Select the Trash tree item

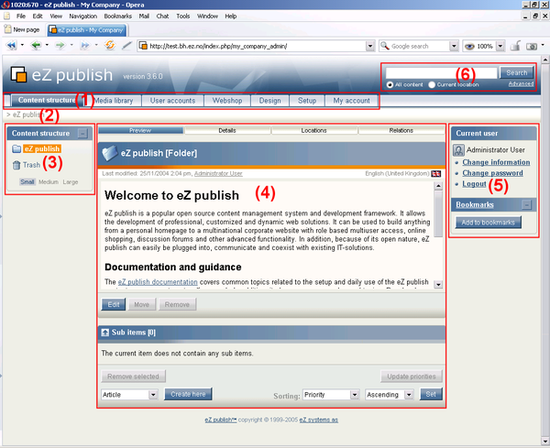click(x=32, y=165)
